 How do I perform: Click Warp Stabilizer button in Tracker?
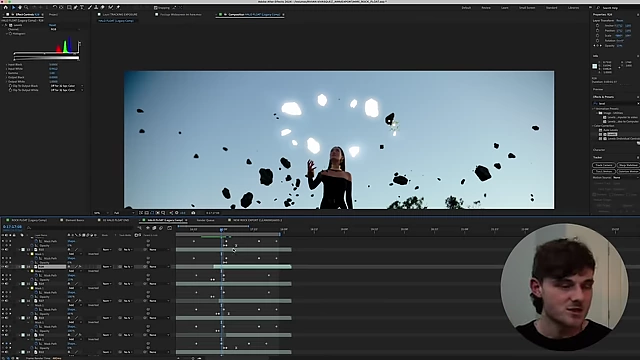[x=628, y=165]
